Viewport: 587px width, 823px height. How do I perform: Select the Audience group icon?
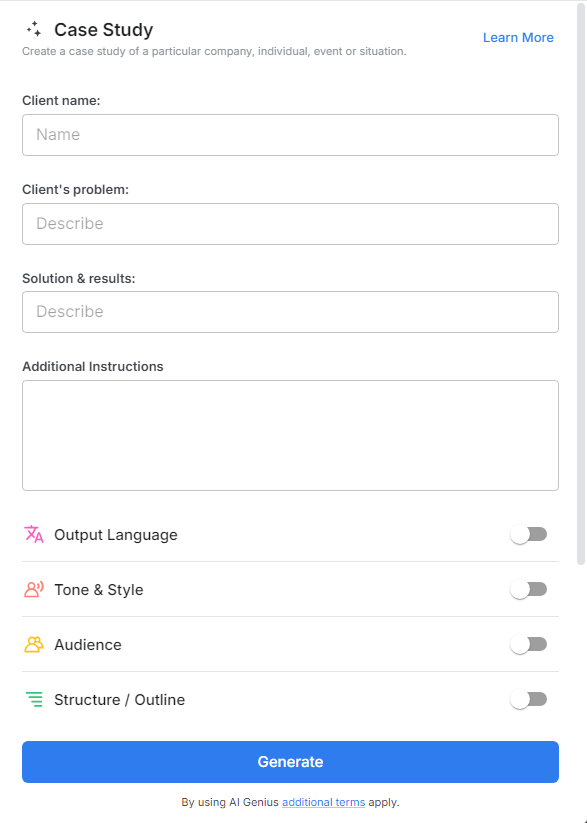pos(33,644)
